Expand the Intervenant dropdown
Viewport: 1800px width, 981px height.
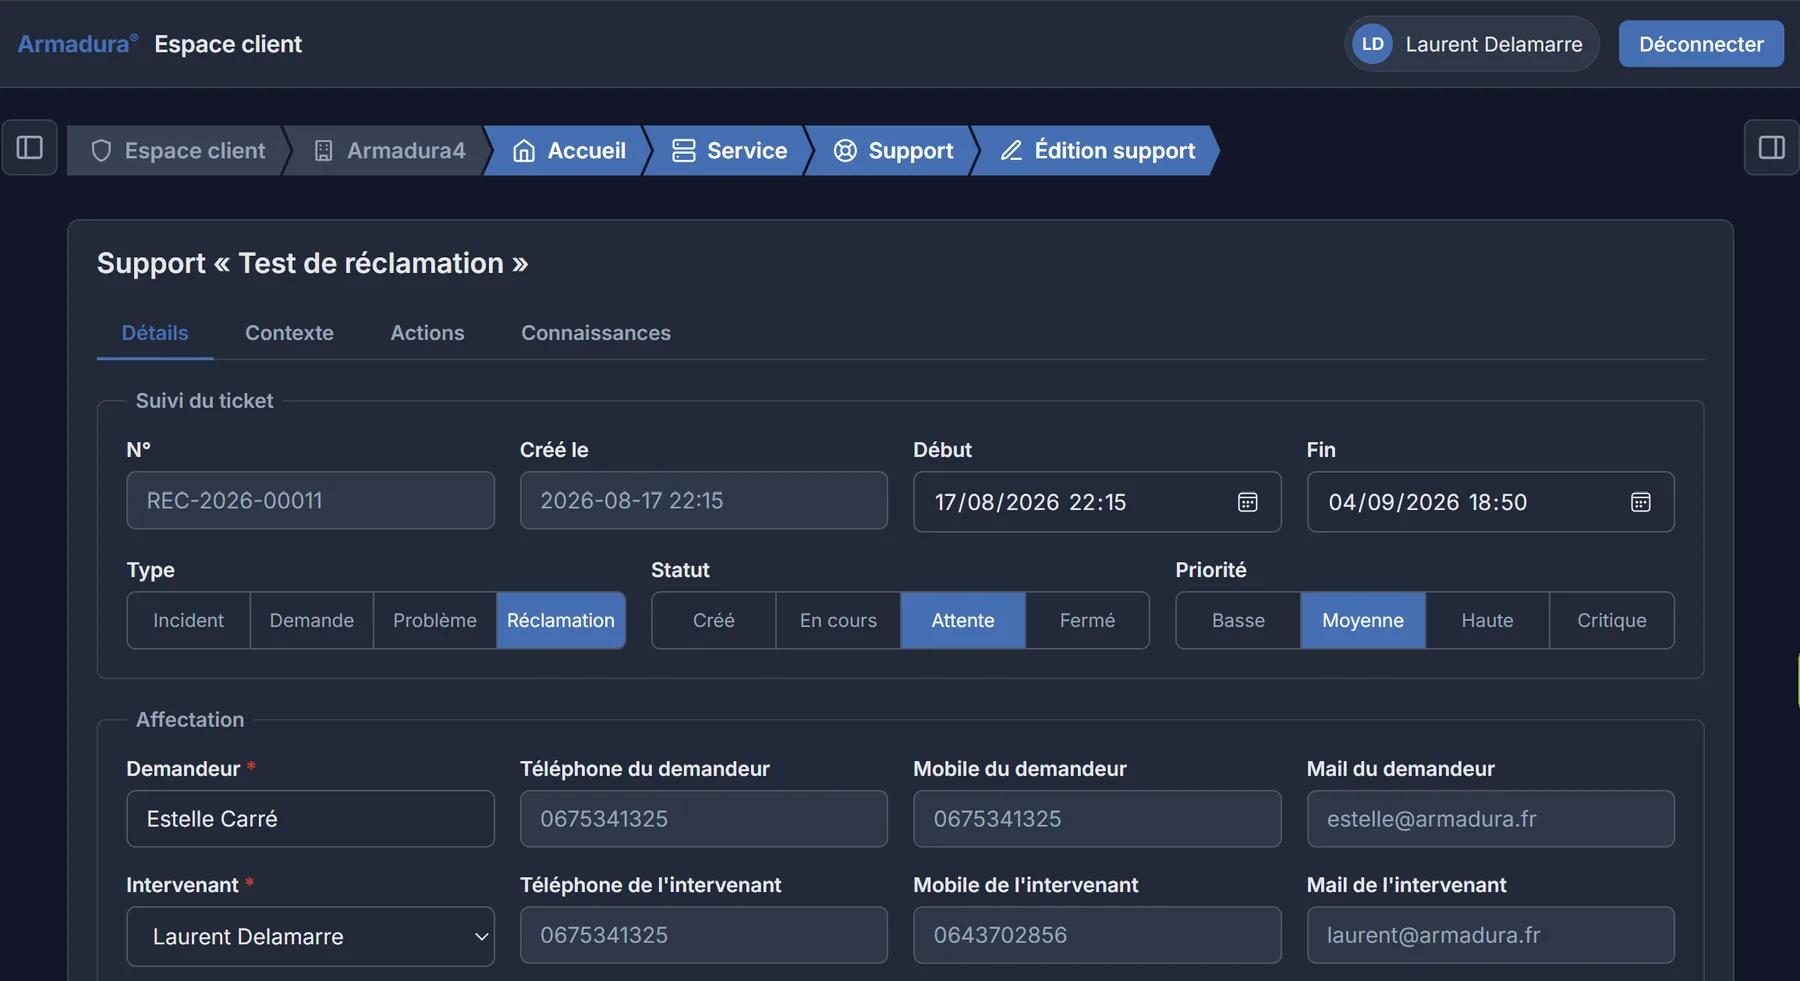pos(311,936)
